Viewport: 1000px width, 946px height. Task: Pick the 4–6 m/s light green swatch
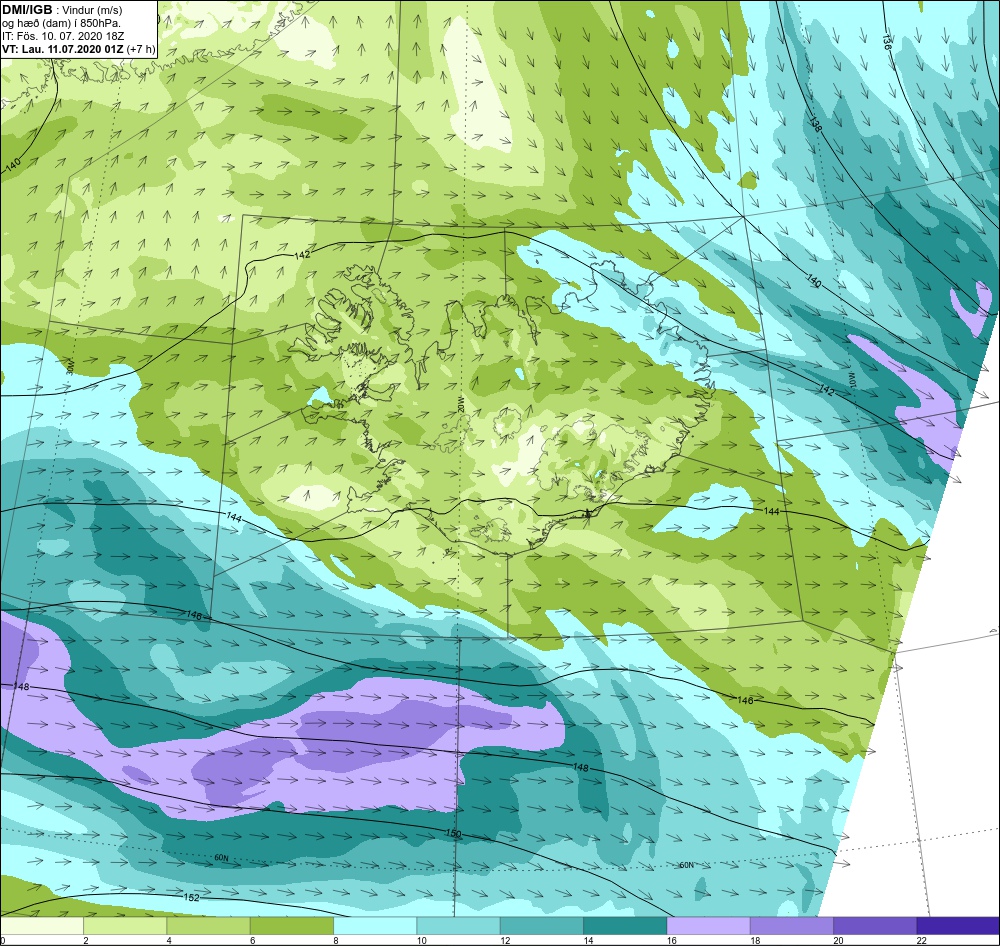point(209,925)
